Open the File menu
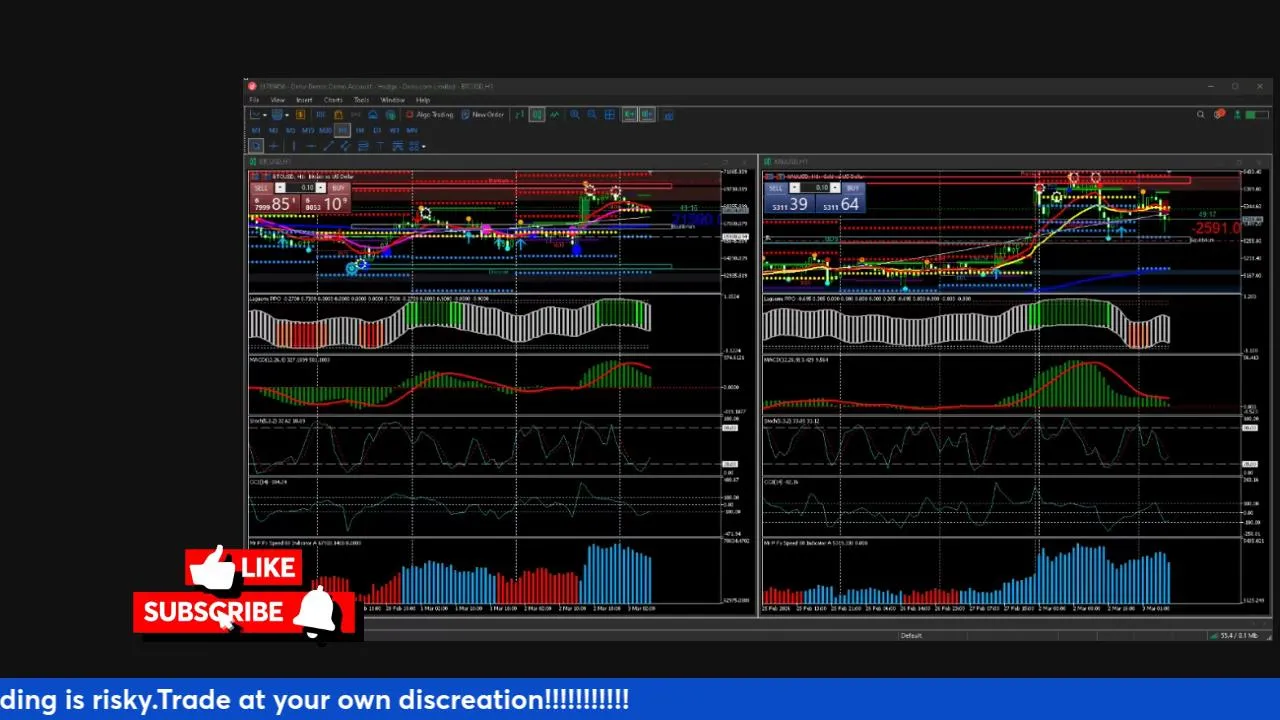This screenshot has height=720, width=1280. (254, 100)
